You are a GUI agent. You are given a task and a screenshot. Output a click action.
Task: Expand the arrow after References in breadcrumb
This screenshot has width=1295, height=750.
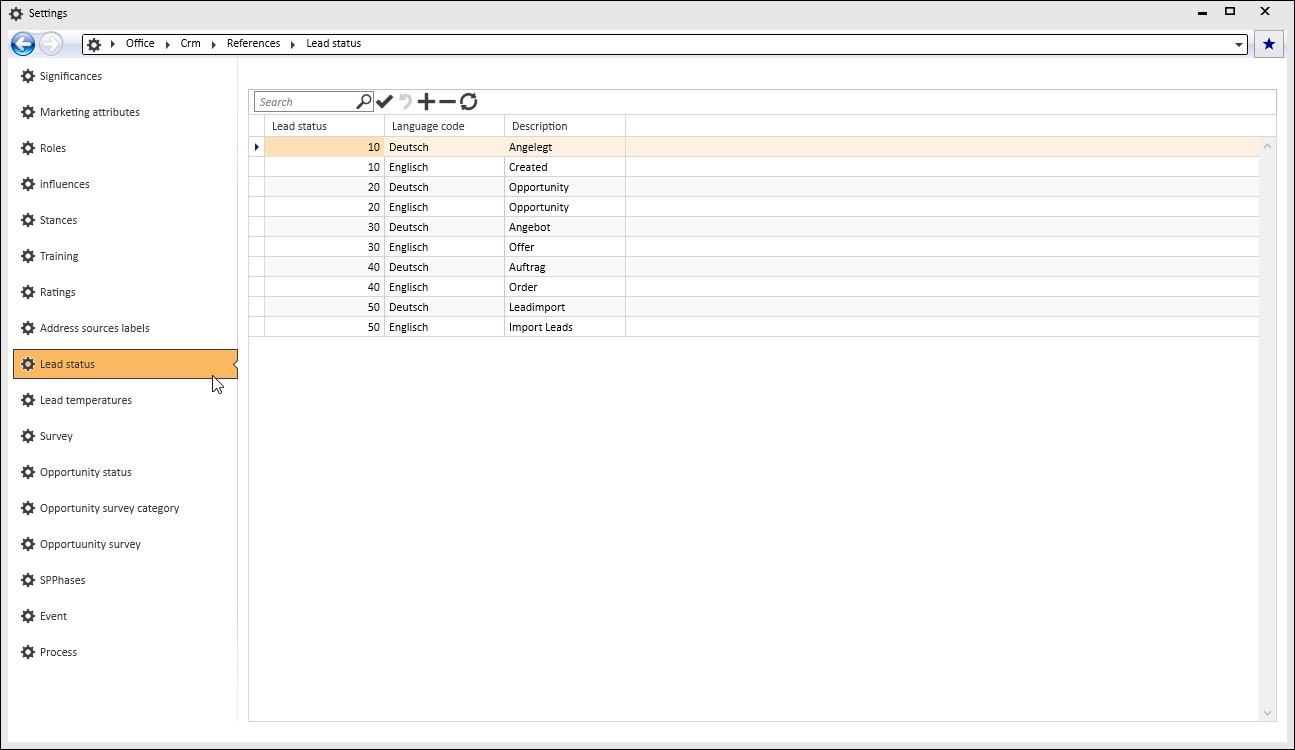coord(293,45)
